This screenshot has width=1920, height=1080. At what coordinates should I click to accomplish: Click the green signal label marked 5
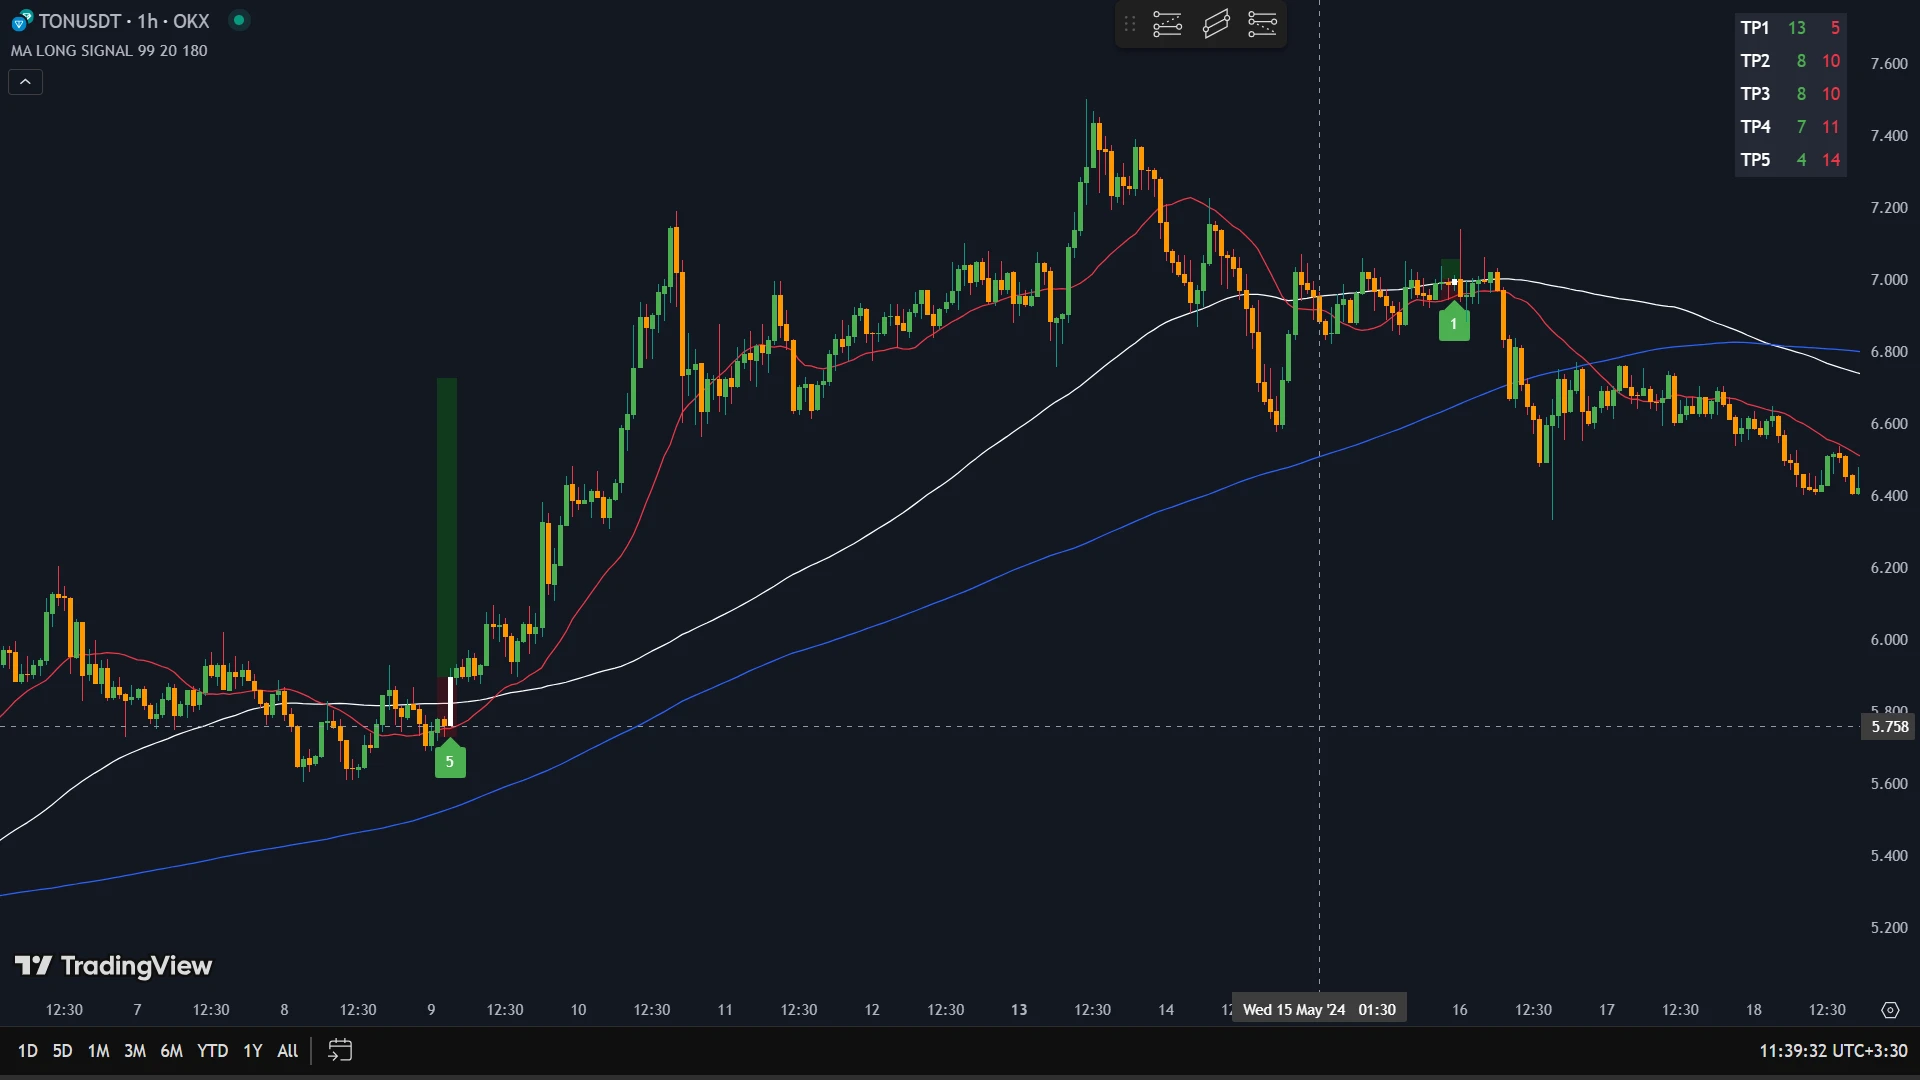(x=450, y=762)
